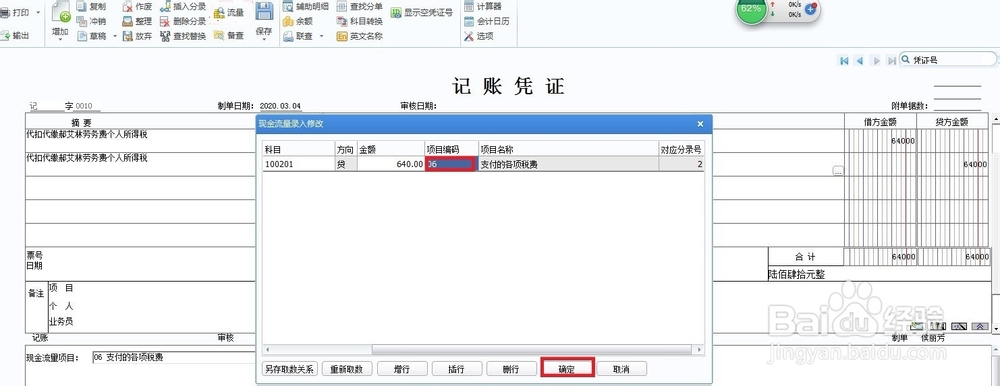Click the 插行 insert row button
This screenshot has width=1000, height=386.
[x=457, y=369]
